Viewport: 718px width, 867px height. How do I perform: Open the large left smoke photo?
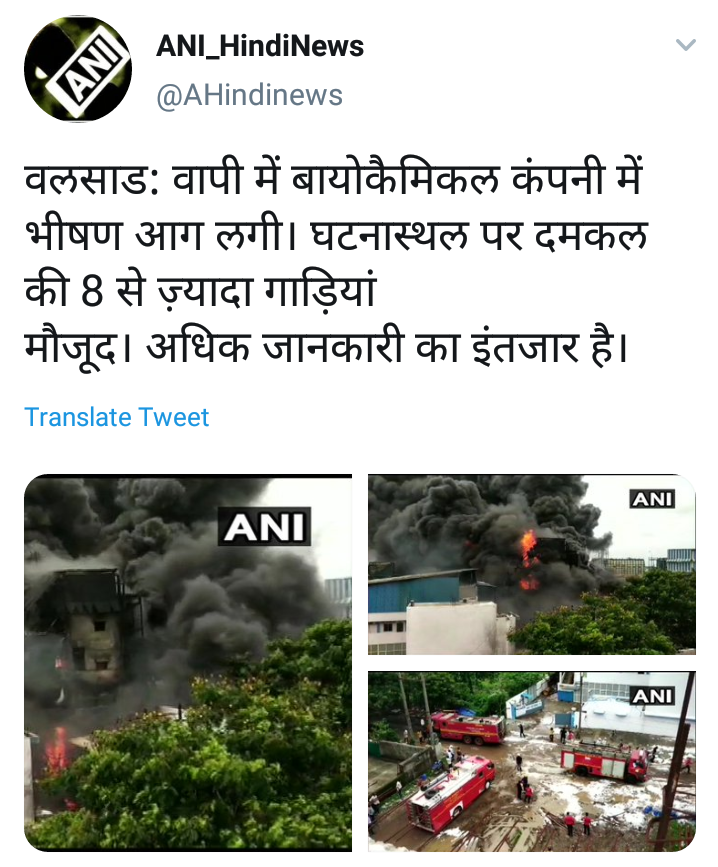(188, 662)
